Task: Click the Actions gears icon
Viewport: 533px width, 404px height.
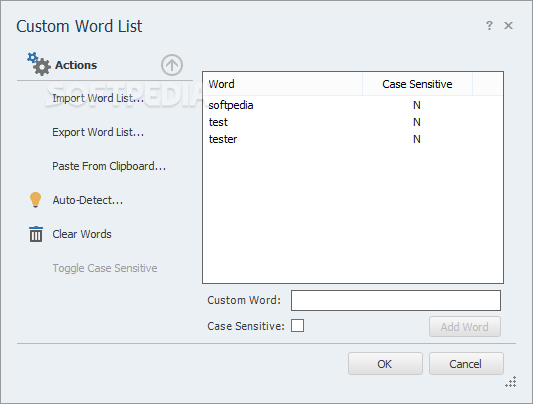Action: pyautogui.click(x=39, y=64)
